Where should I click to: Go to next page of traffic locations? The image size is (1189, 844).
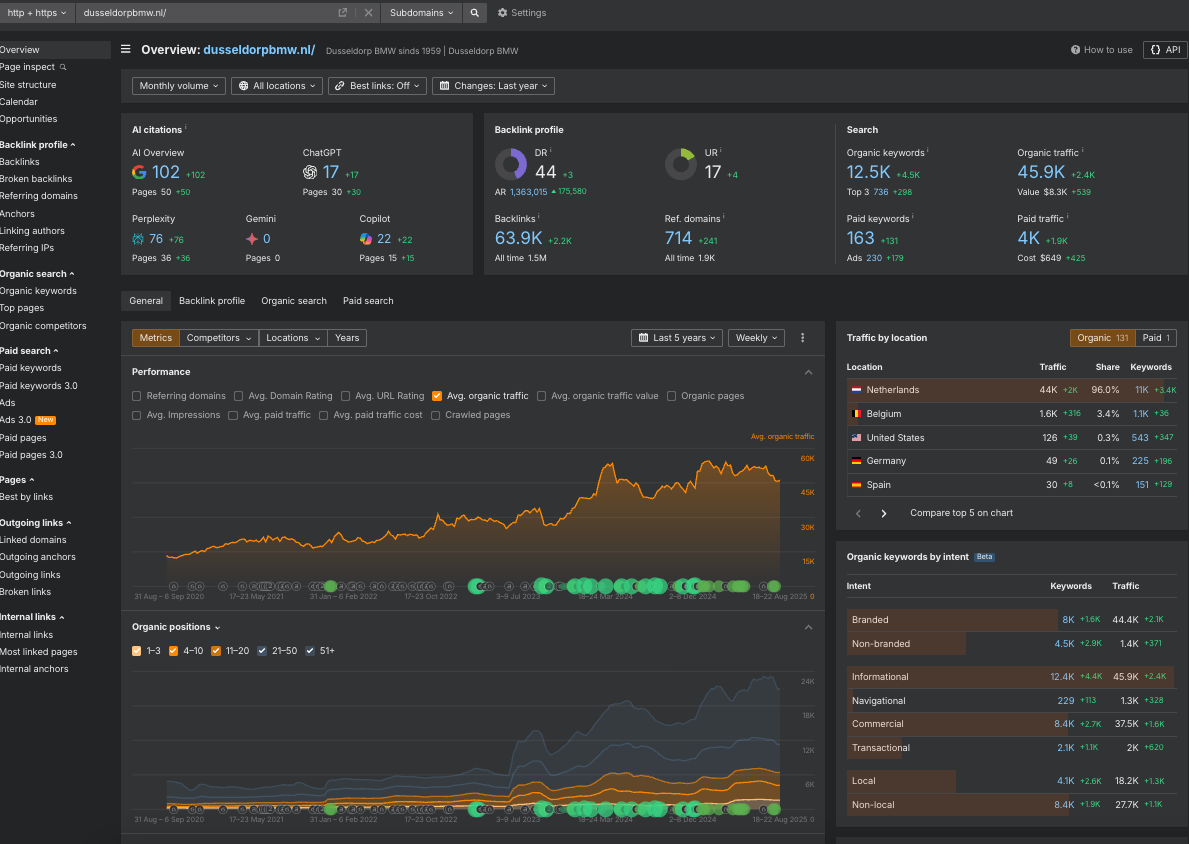point(883,513)
